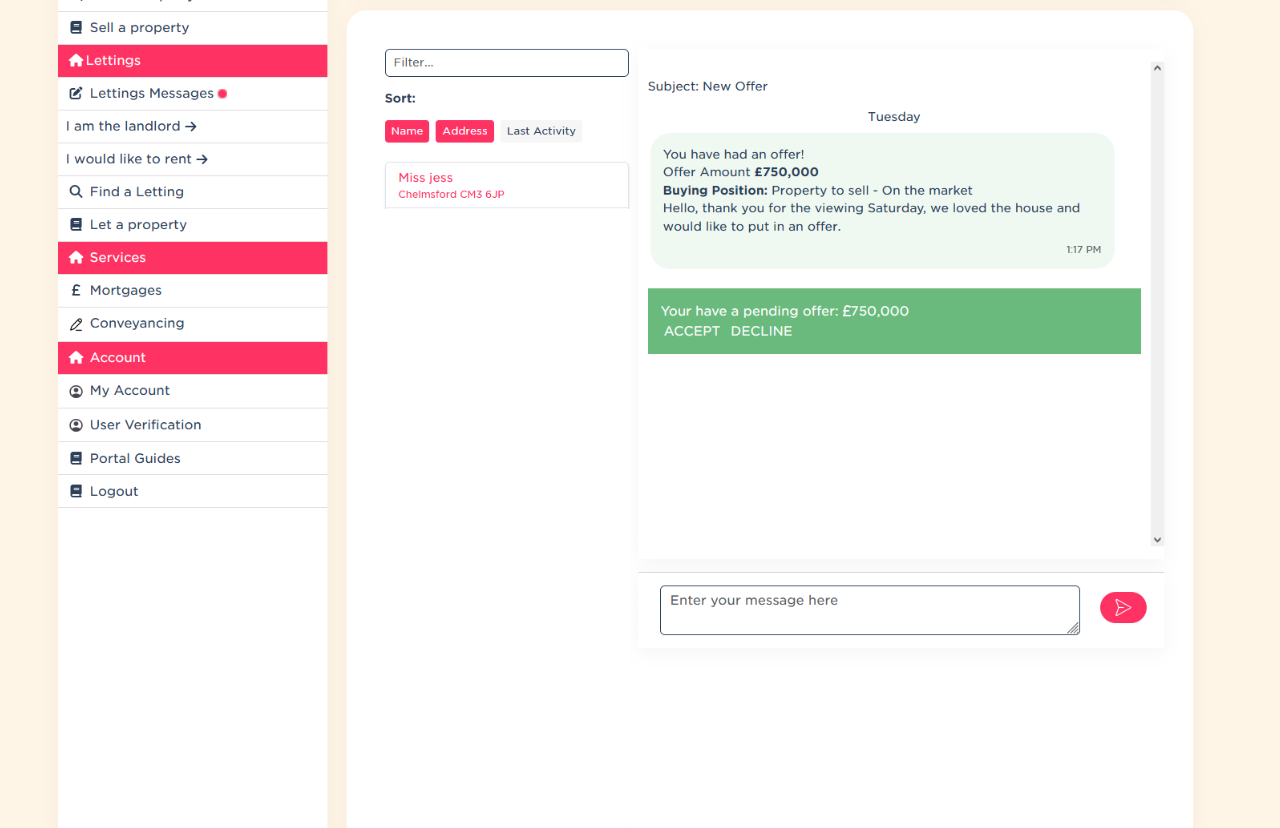Click the magnifier icon beside Find a Letting
This screenshot has width=1280, height=828.
pos(76,192)
